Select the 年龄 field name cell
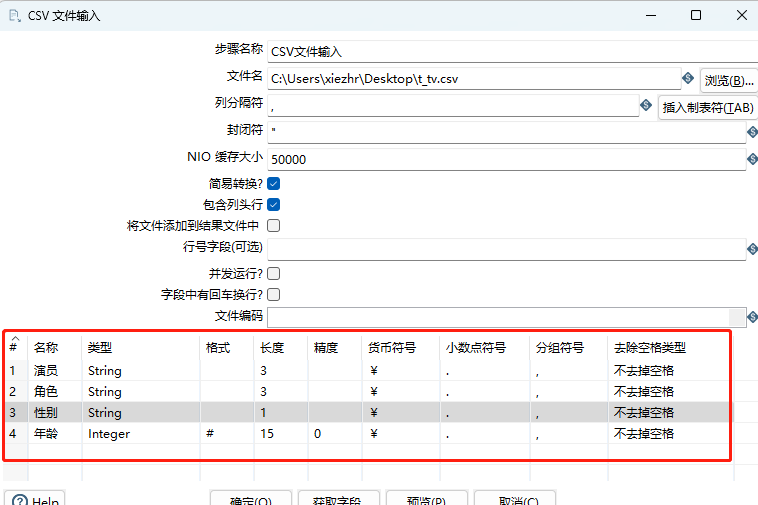758x505 pixels. click(55, 433)
